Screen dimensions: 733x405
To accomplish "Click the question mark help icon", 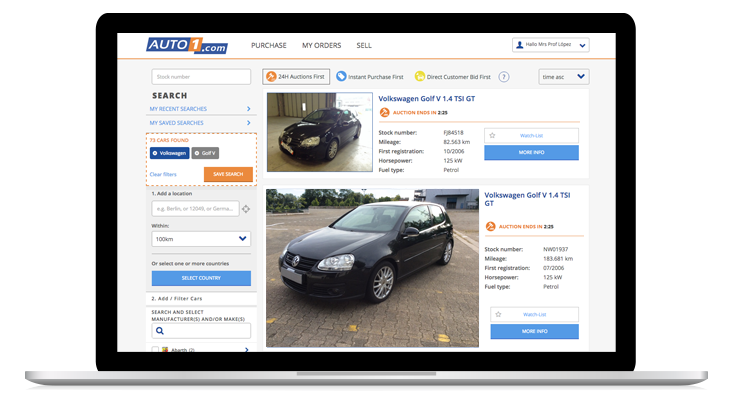I will tap(503, 77).
